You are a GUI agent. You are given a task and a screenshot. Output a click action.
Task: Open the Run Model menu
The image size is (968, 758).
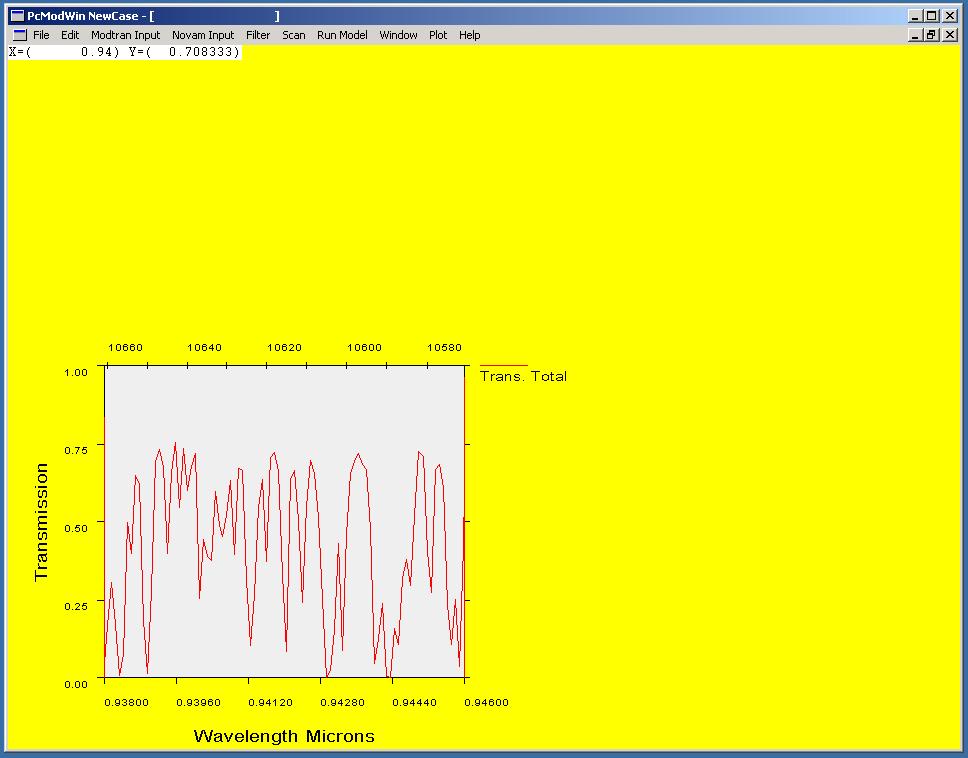pyautogui.click(x=342, y=35)
